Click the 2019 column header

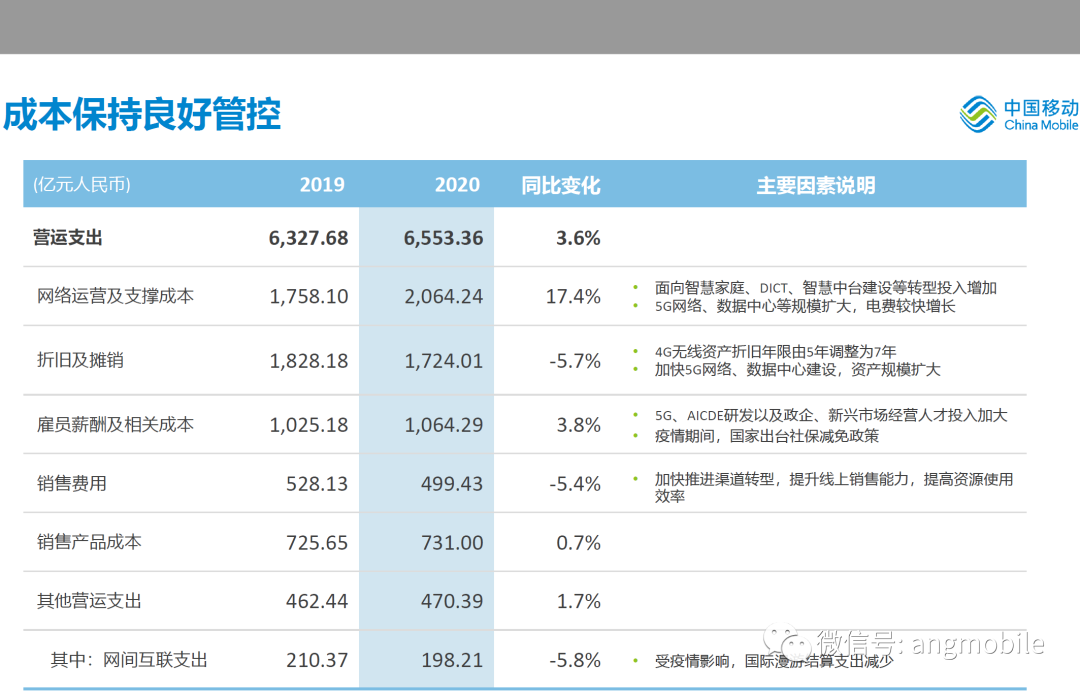[x=322, y=185]
